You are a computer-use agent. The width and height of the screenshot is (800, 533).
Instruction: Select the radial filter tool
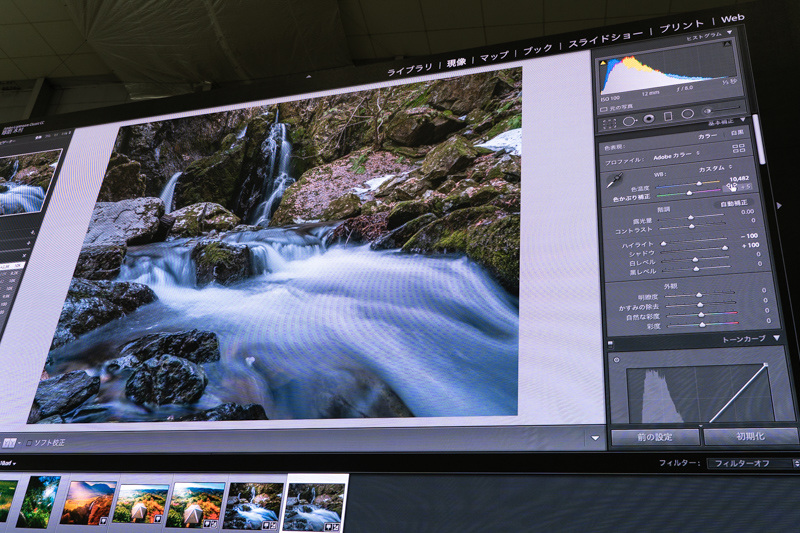coord(687,113)
